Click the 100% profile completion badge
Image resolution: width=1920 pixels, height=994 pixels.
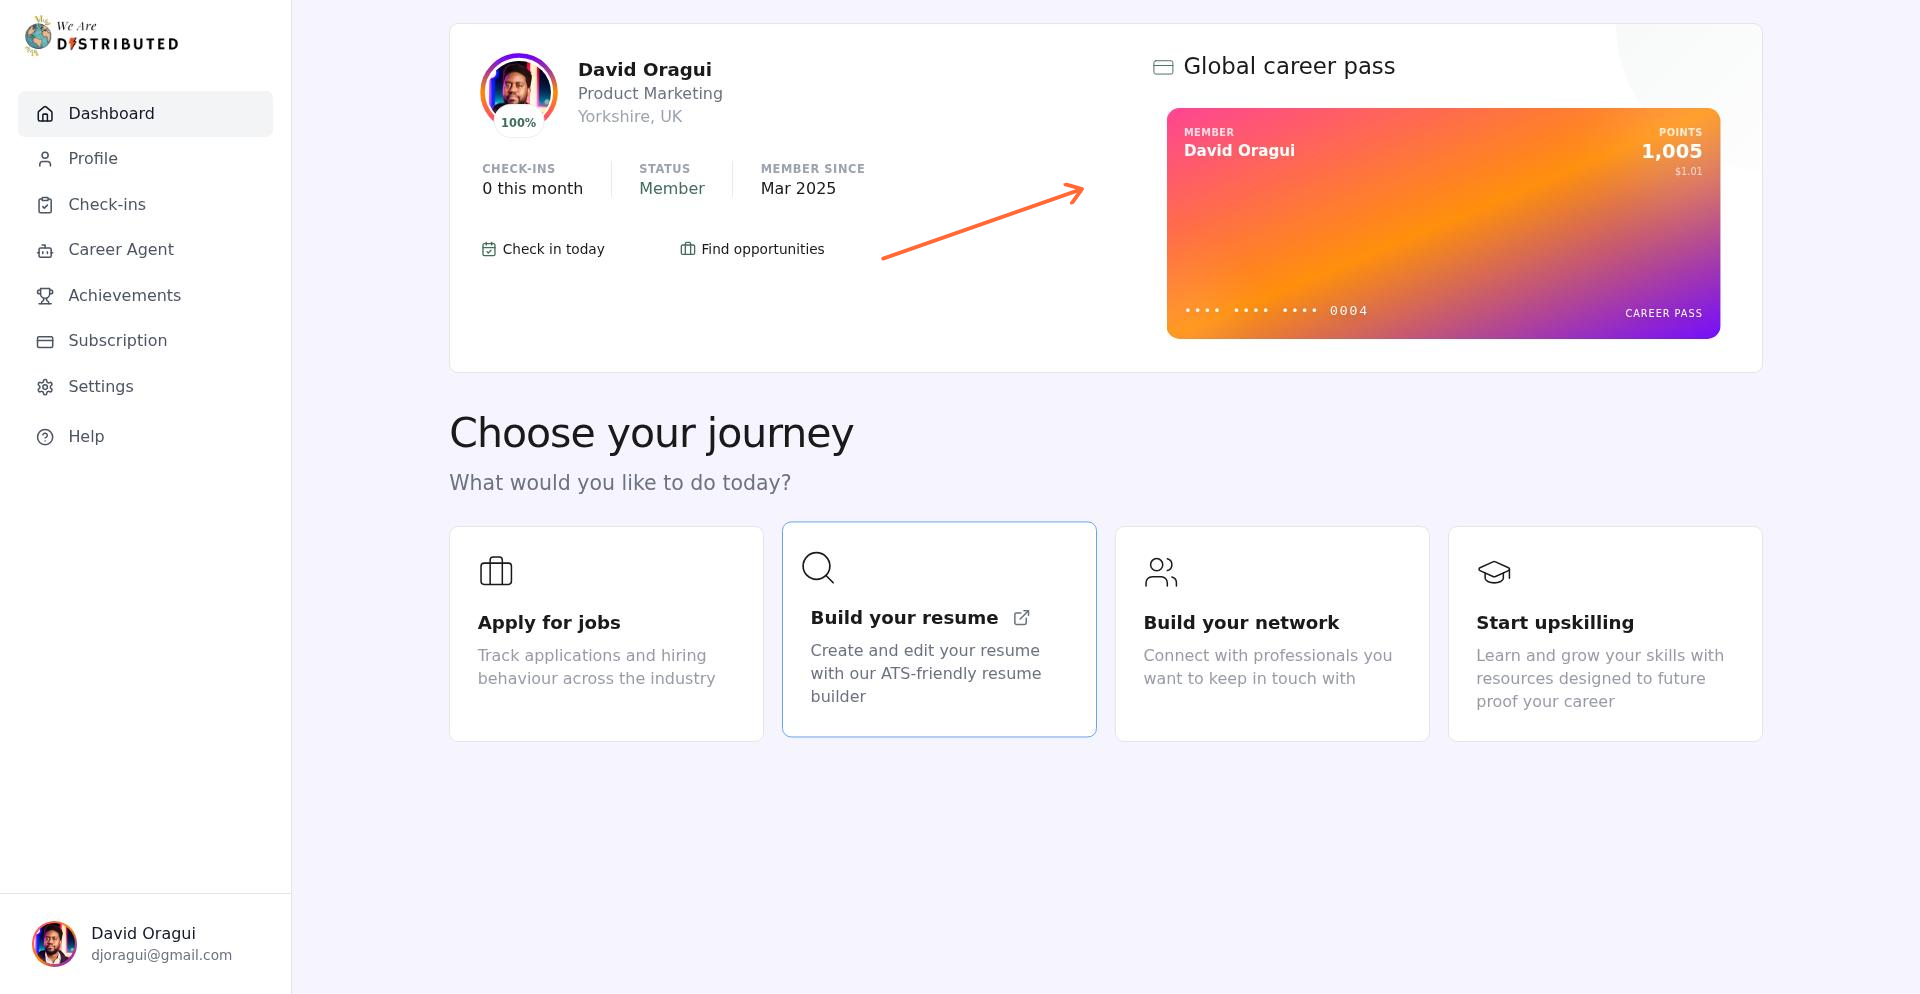click(x=519, y=122)
